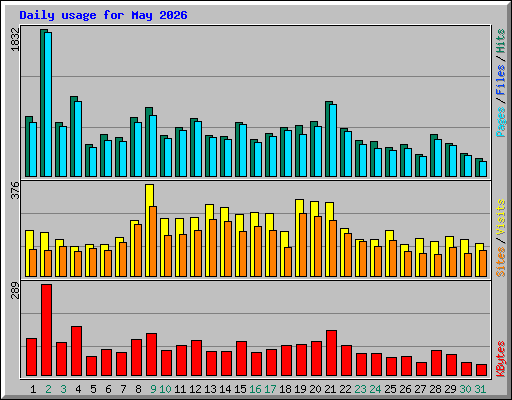This screenshot has height=400, width=512.
Task: Select day 18 on the x-axis
Action: click(285, 389)
